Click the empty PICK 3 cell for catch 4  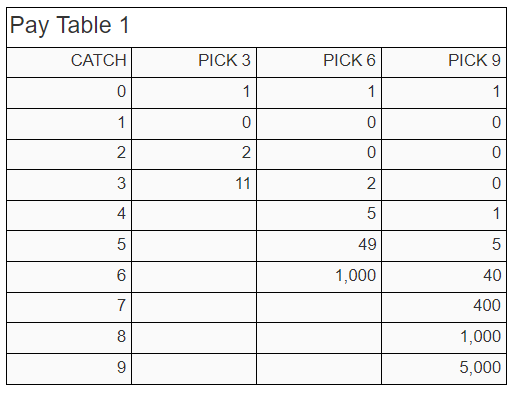tap(194, 216)
